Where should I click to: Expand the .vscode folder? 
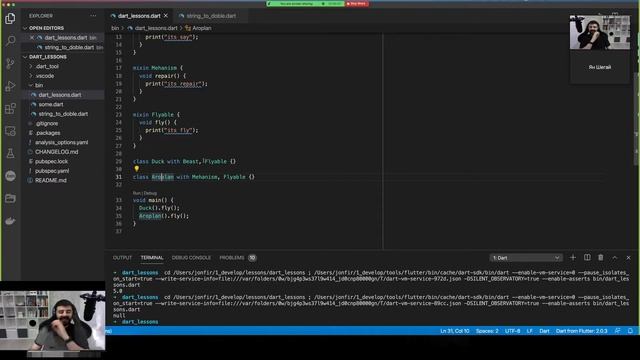tap(44, 76)
